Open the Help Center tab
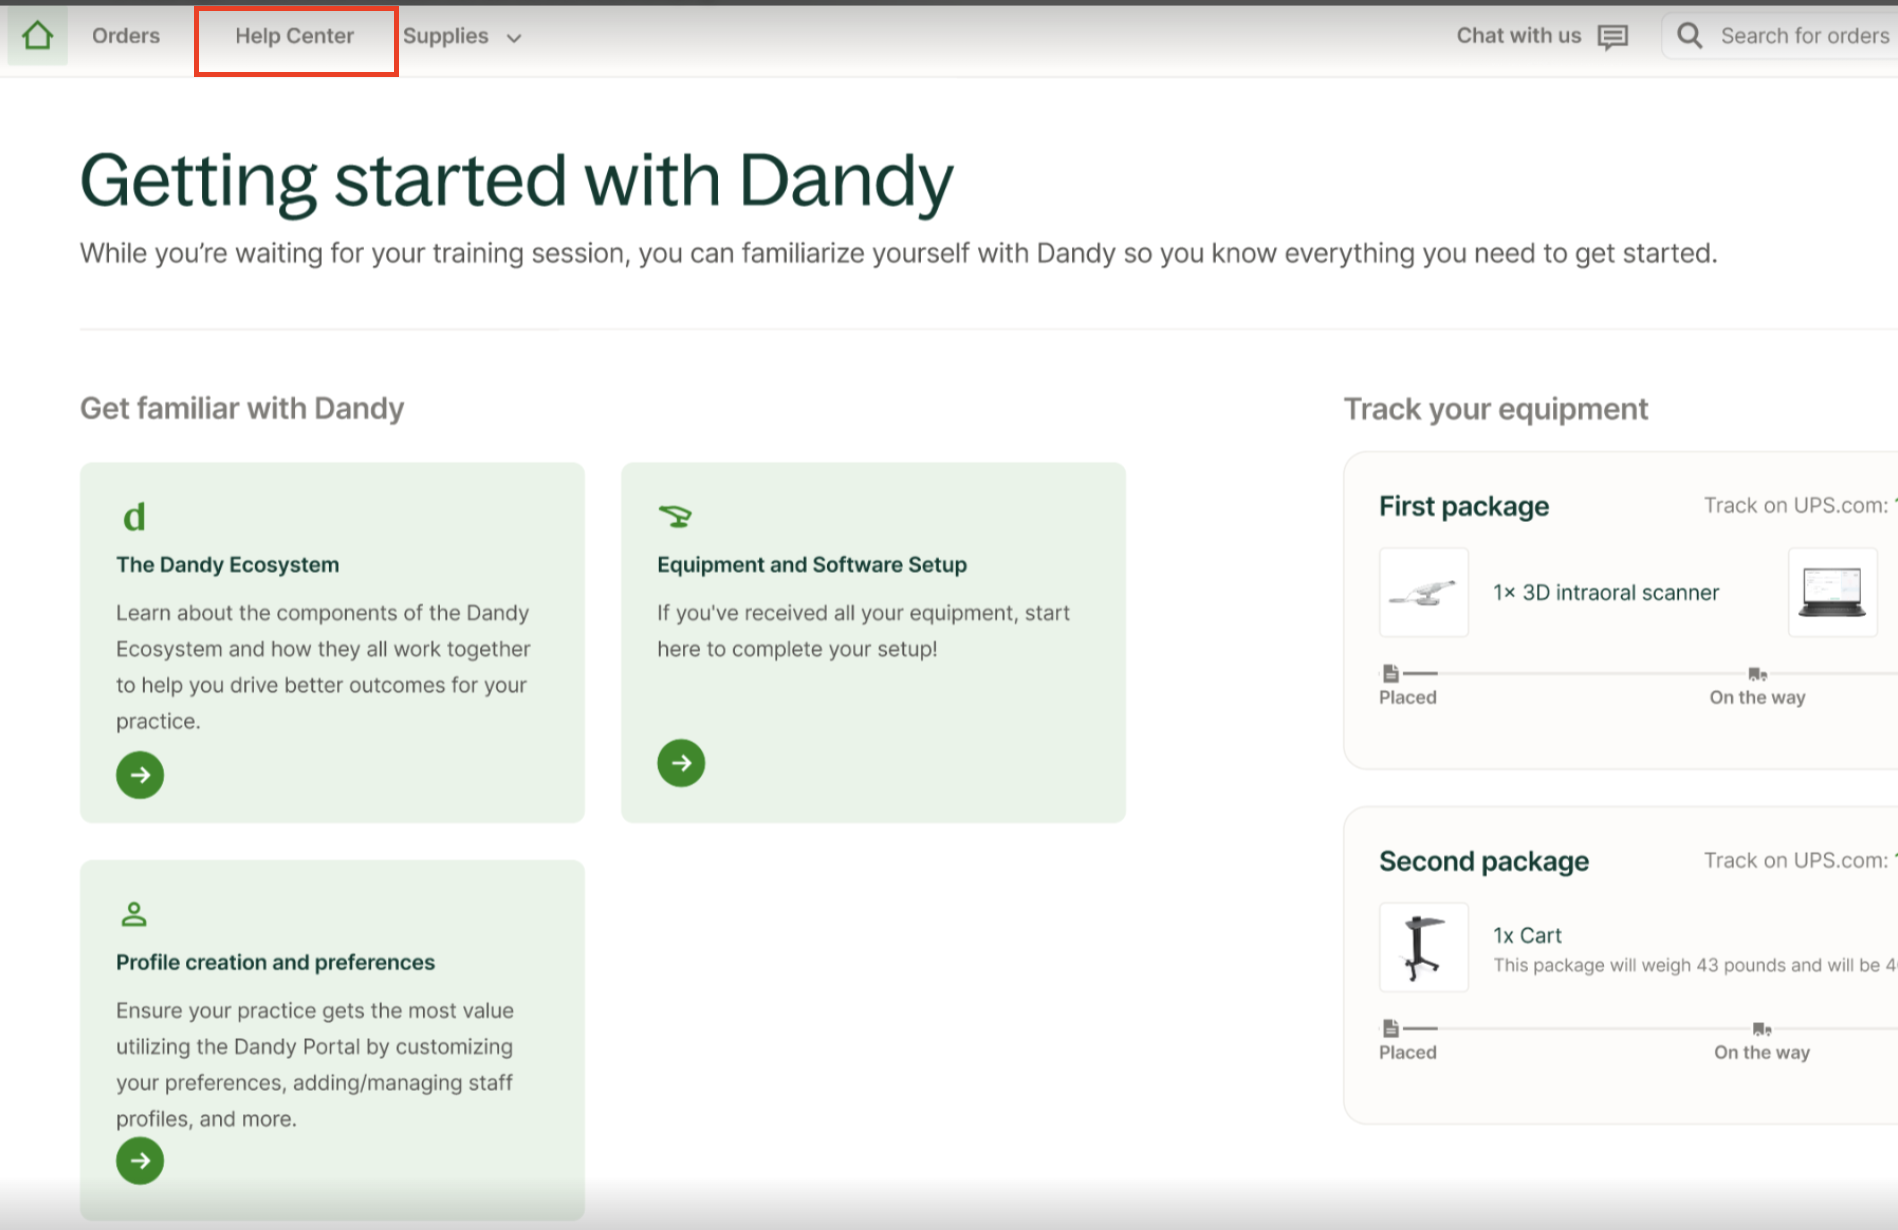The width and height of the screenshot is (1898, 1230). click(295, 36)
